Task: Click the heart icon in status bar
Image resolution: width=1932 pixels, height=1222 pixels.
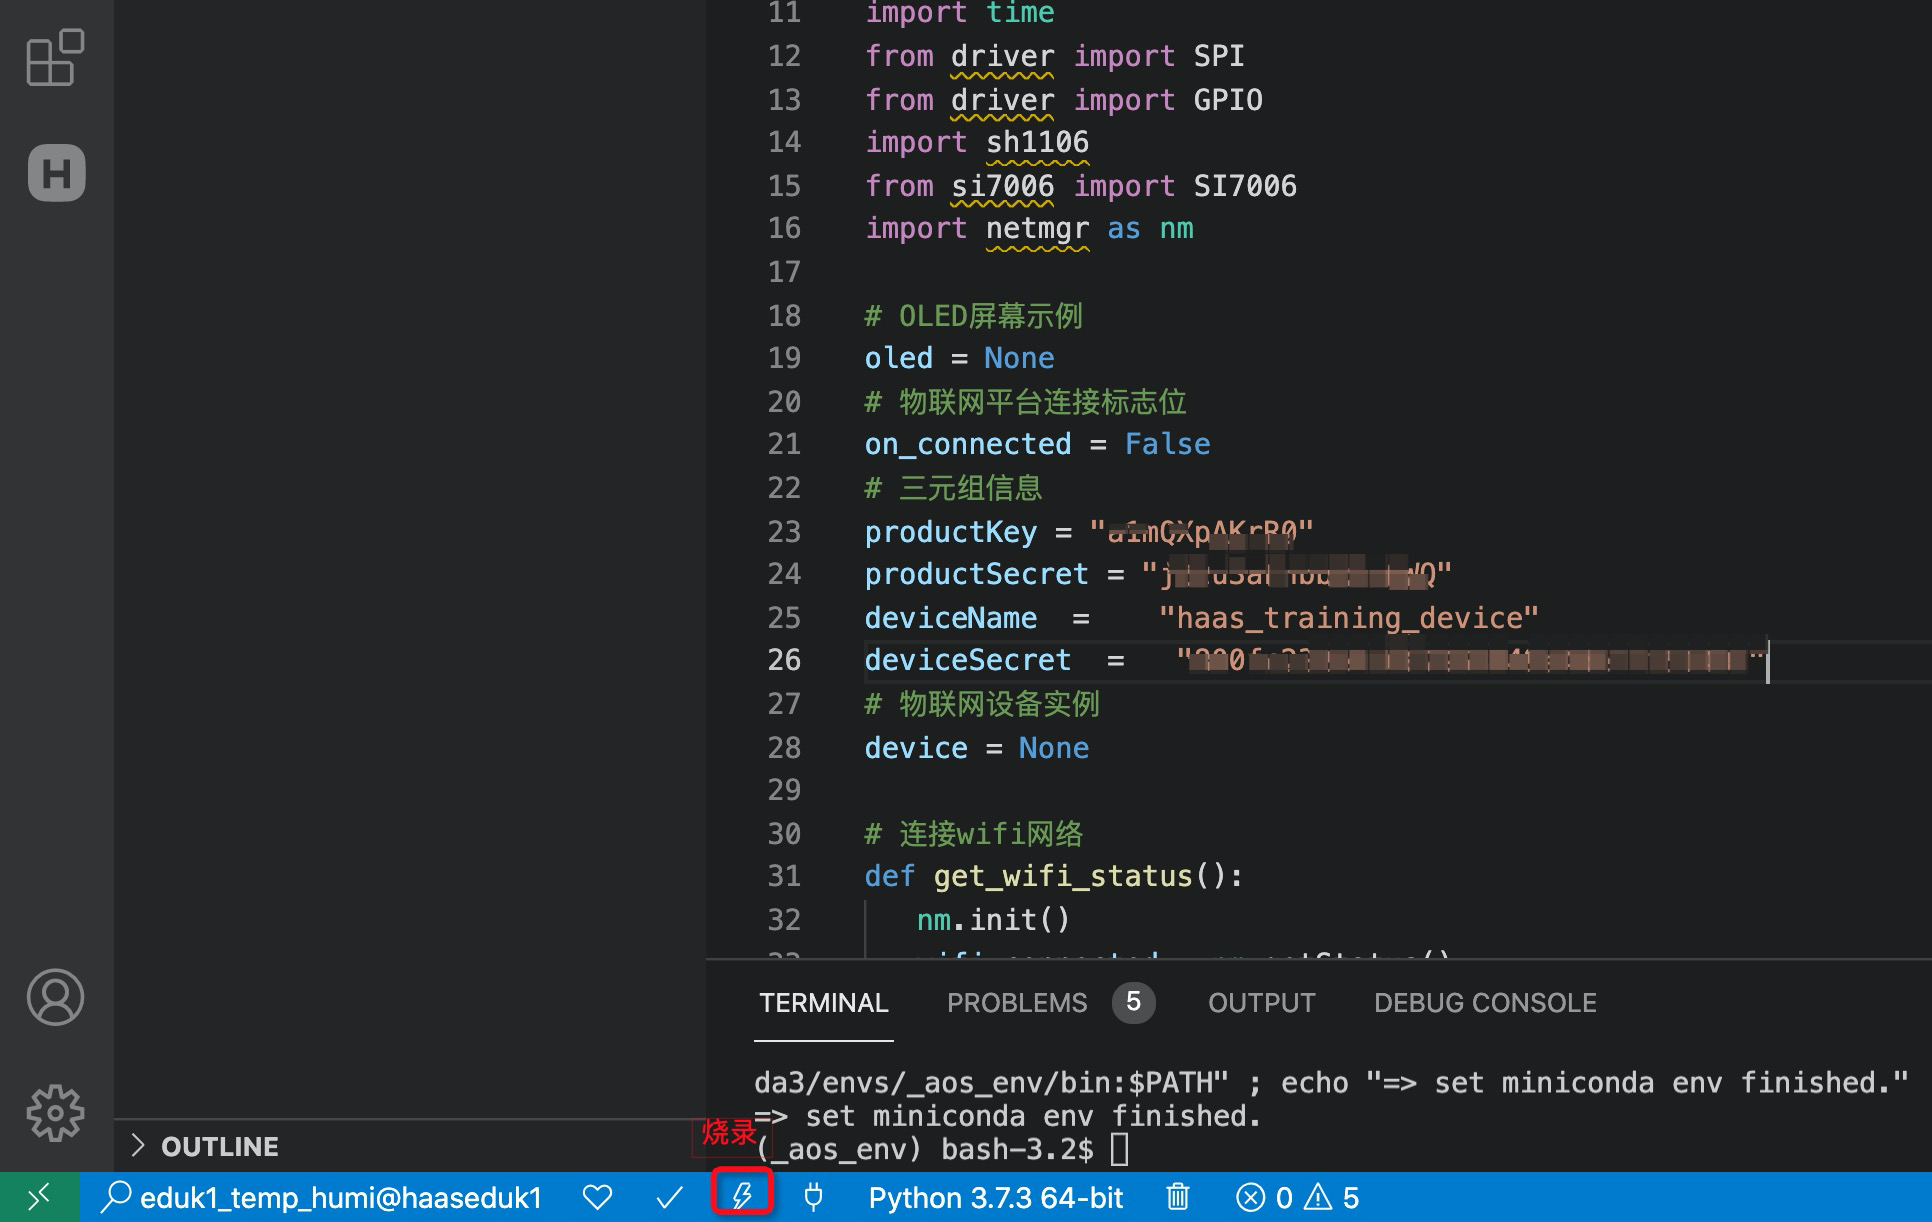Action: point(597,1197)
